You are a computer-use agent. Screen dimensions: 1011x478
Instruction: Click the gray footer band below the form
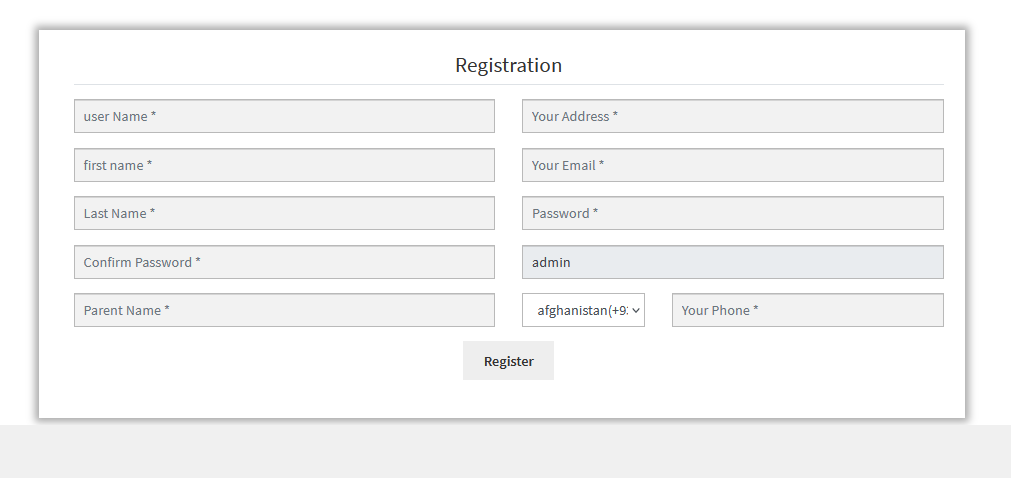pyautogui.click(x=505, y=452)
